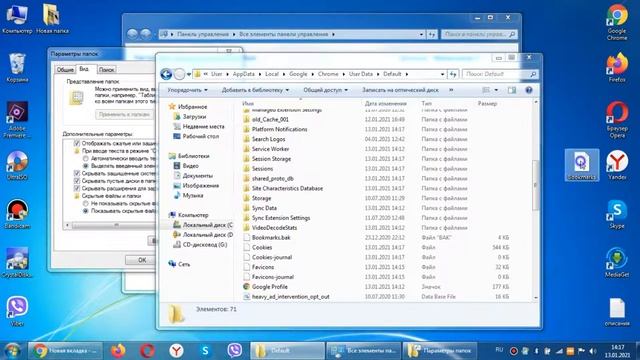
Task: Select the Автоматически вводить текст radio button
Action: tap(86, 158)
